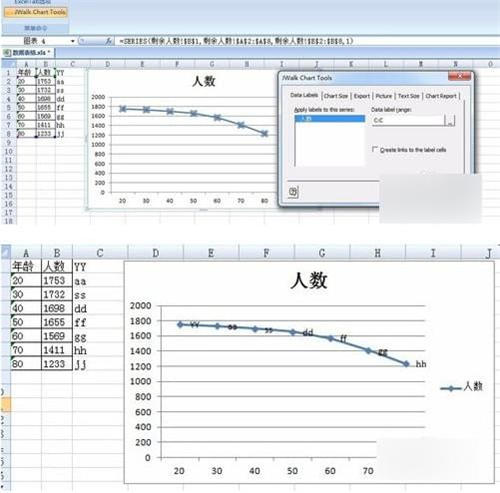Viewport: 500px width, 493px height.
Task: Click the cell 1753 in the enlarged sheet
Action: 57,281
